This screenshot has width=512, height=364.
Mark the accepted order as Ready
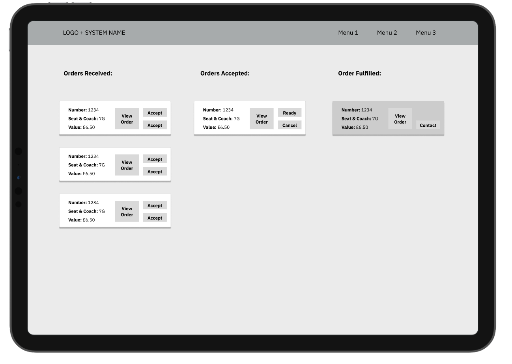pyautogui.click(x=289, y=113)
